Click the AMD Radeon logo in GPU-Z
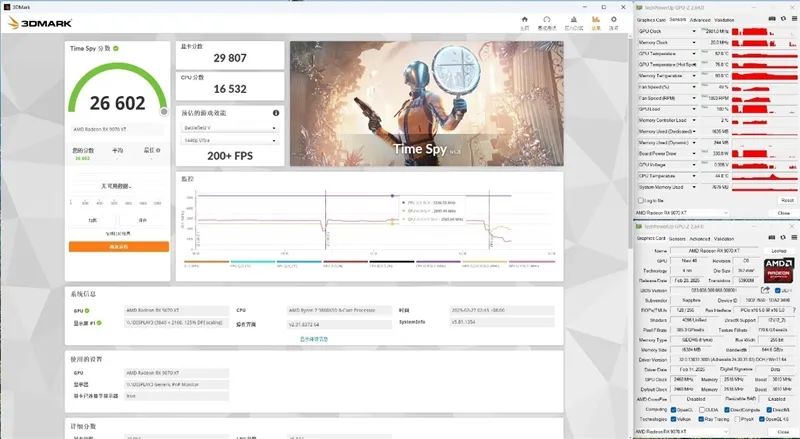 [779, 270]
